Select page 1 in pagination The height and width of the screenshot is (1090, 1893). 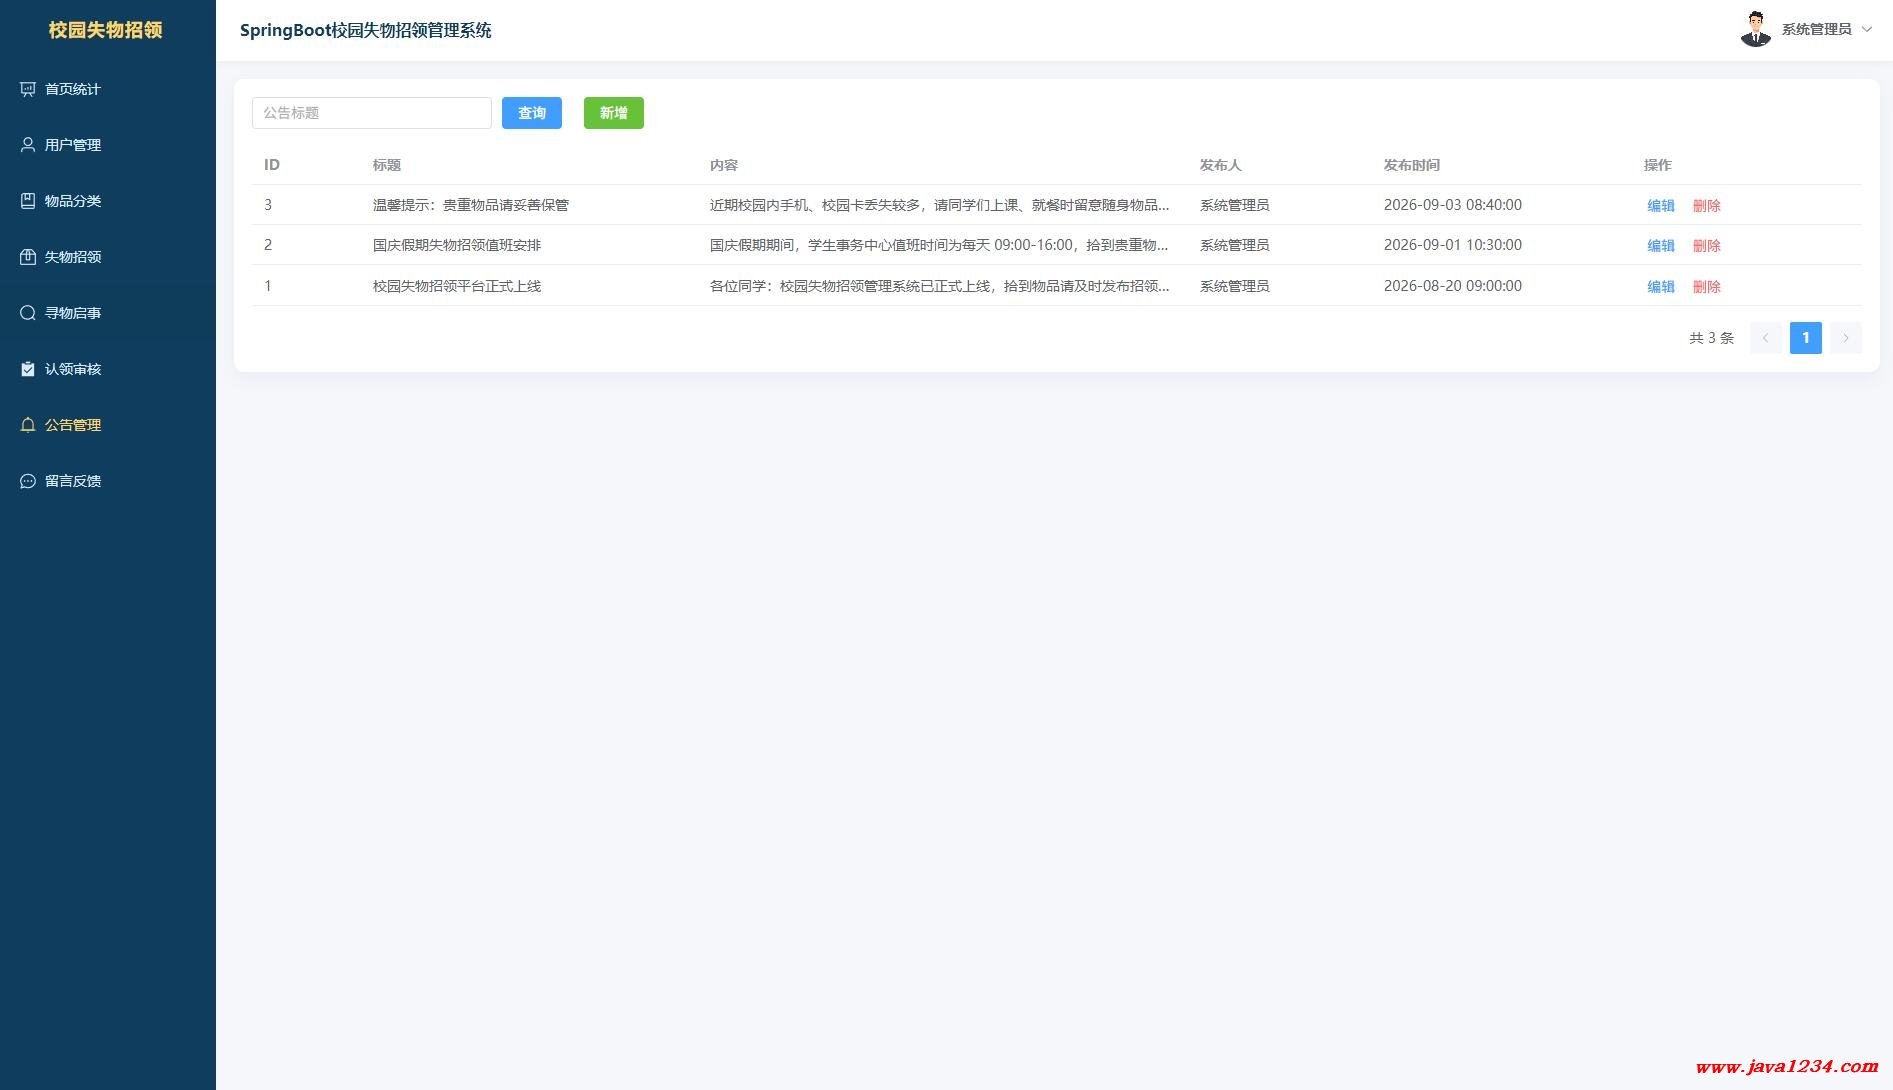click(1806, 338)
